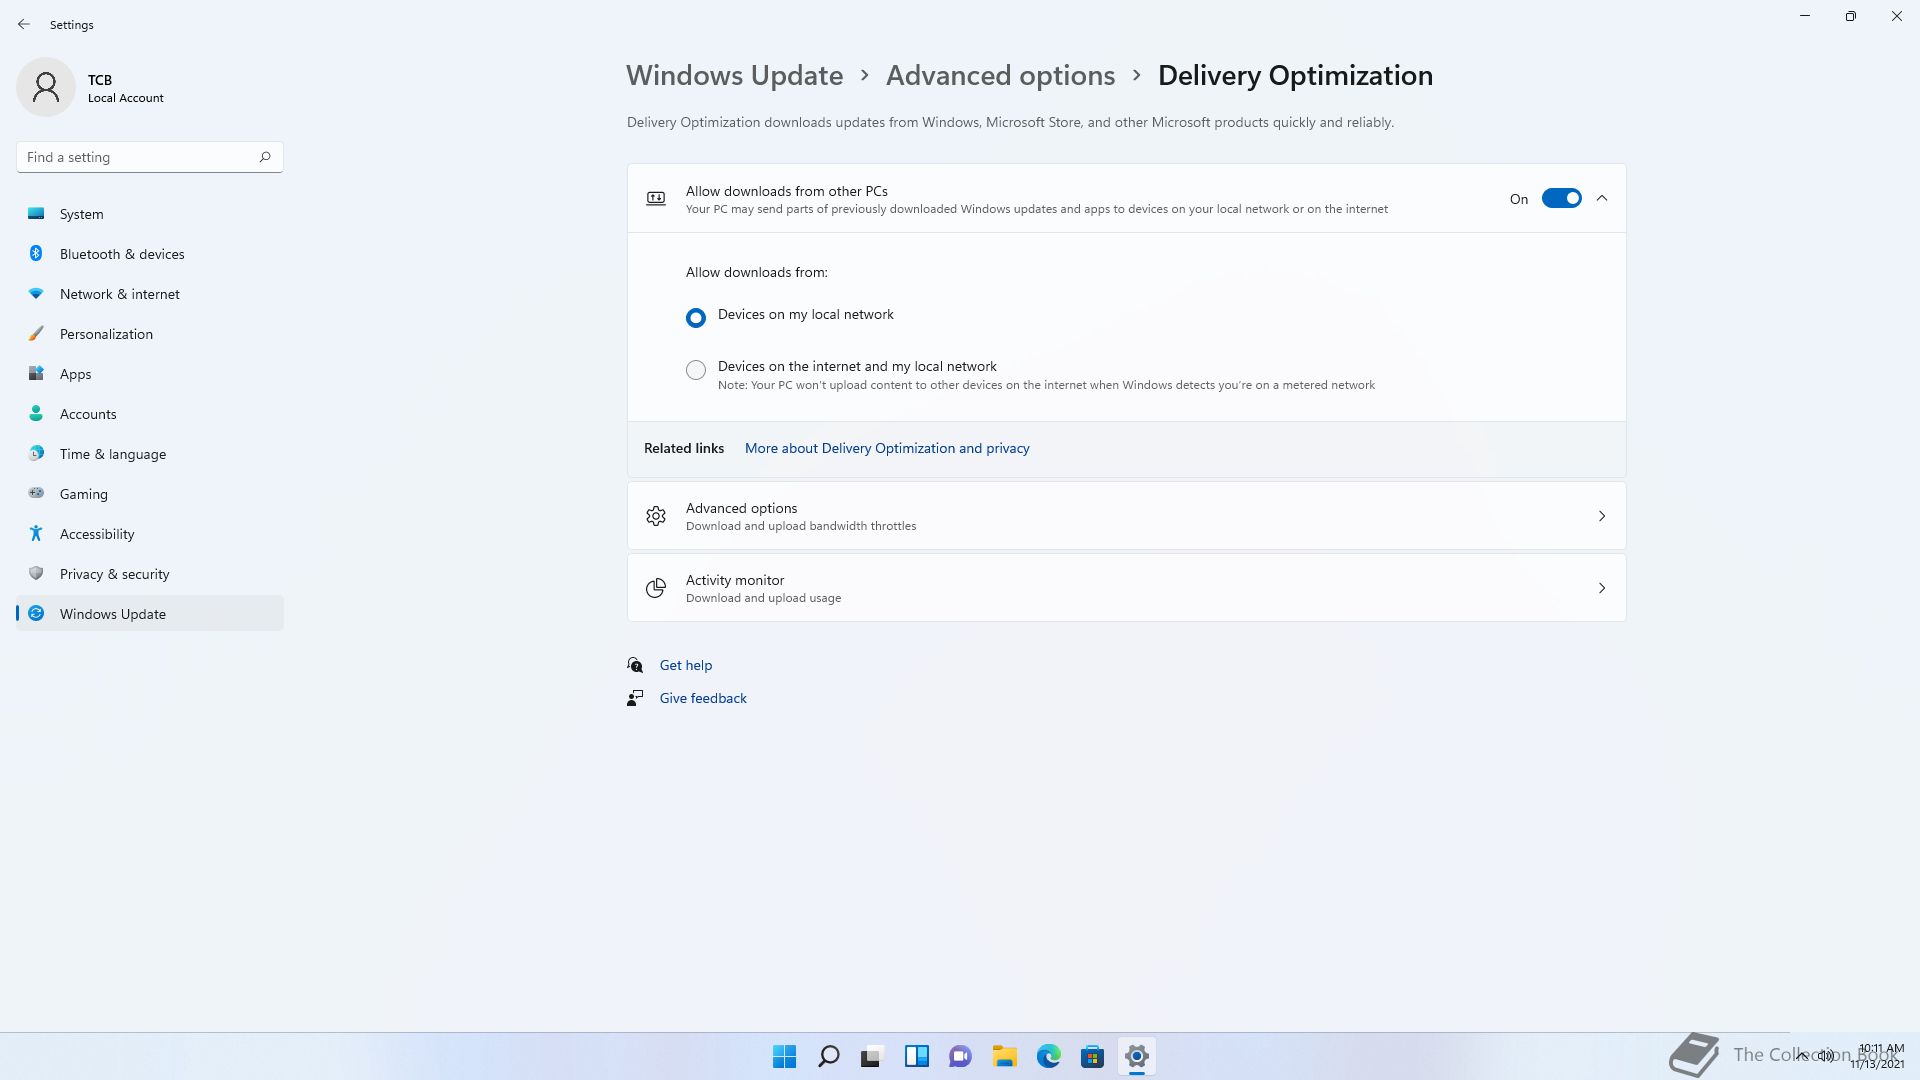Open Teams Chat from the taskbar

(x=961, y=1056)
